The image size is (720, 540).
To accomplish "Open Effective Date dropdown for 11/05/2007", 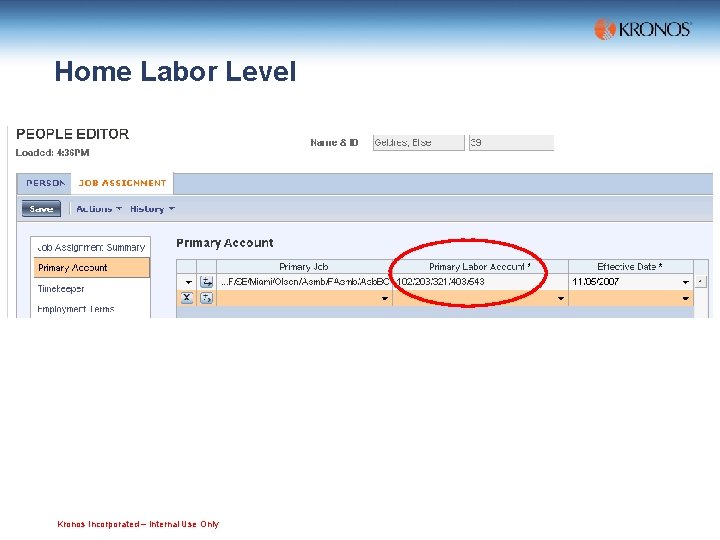I will [686, 282].
